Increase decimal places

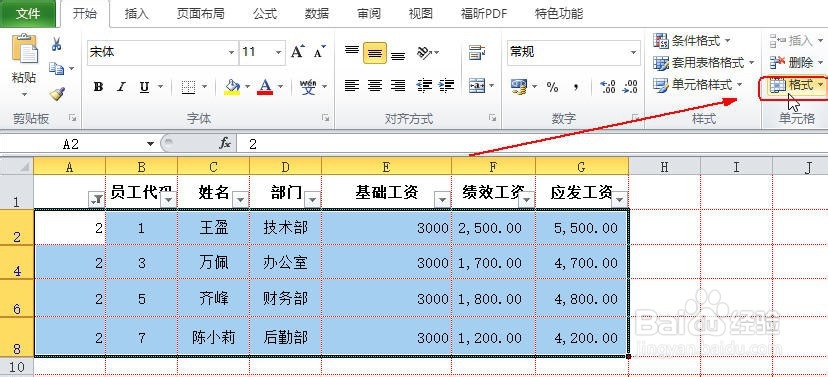click(608, 87)
